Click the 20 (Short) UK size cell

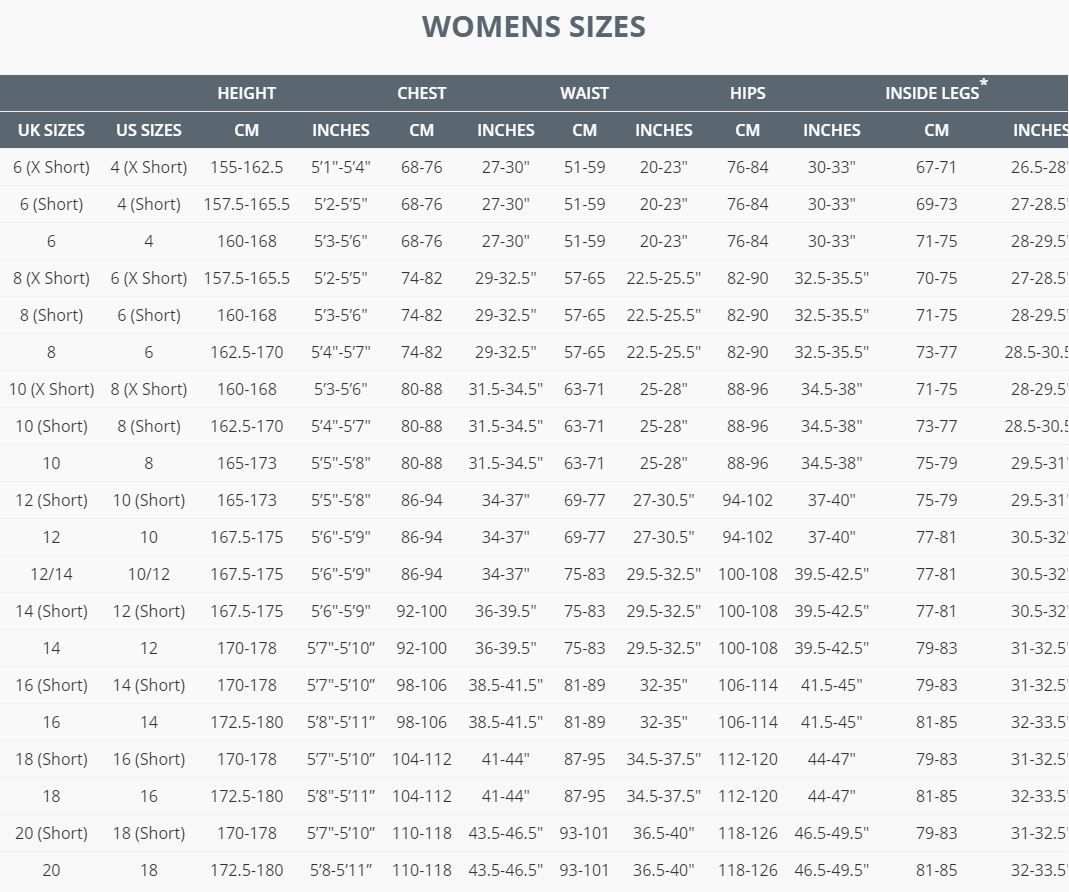51,833
